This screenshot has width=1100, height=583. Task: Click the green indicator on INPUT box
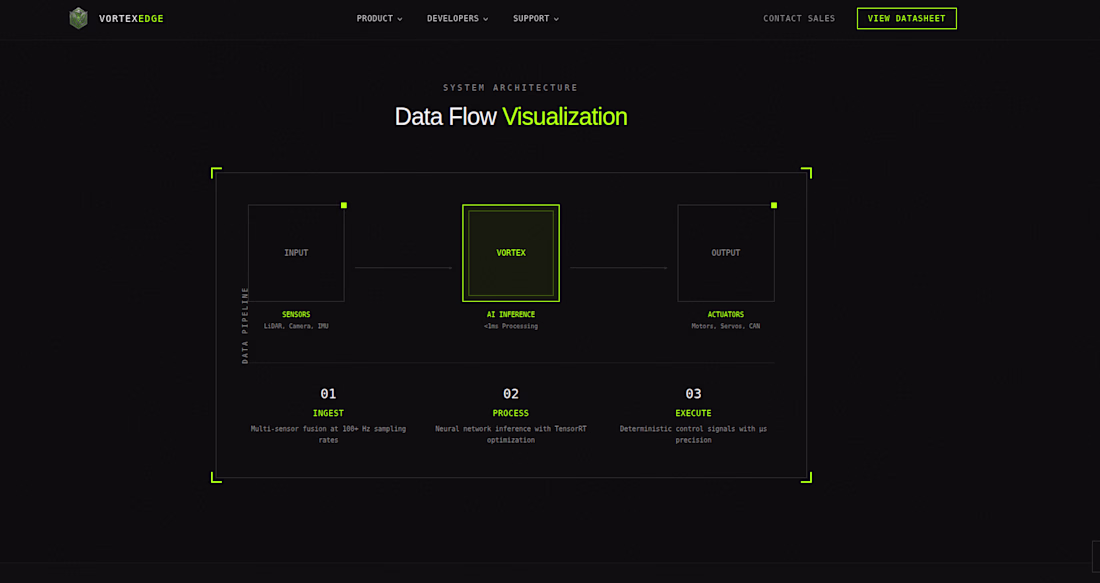tap(344, 206)
